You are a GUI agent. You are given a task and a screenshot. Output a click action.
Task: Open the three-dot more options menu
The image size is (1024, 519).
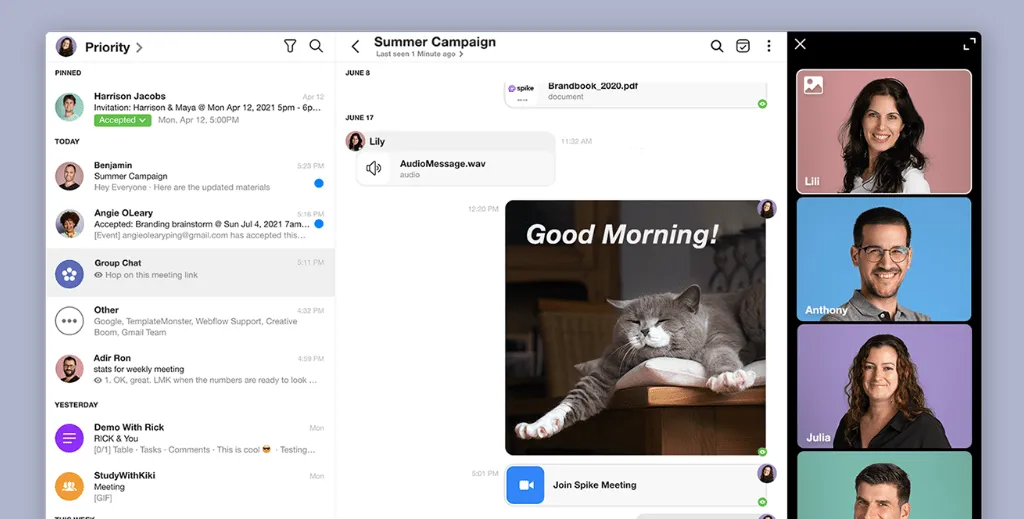click(x=769, y=46)
